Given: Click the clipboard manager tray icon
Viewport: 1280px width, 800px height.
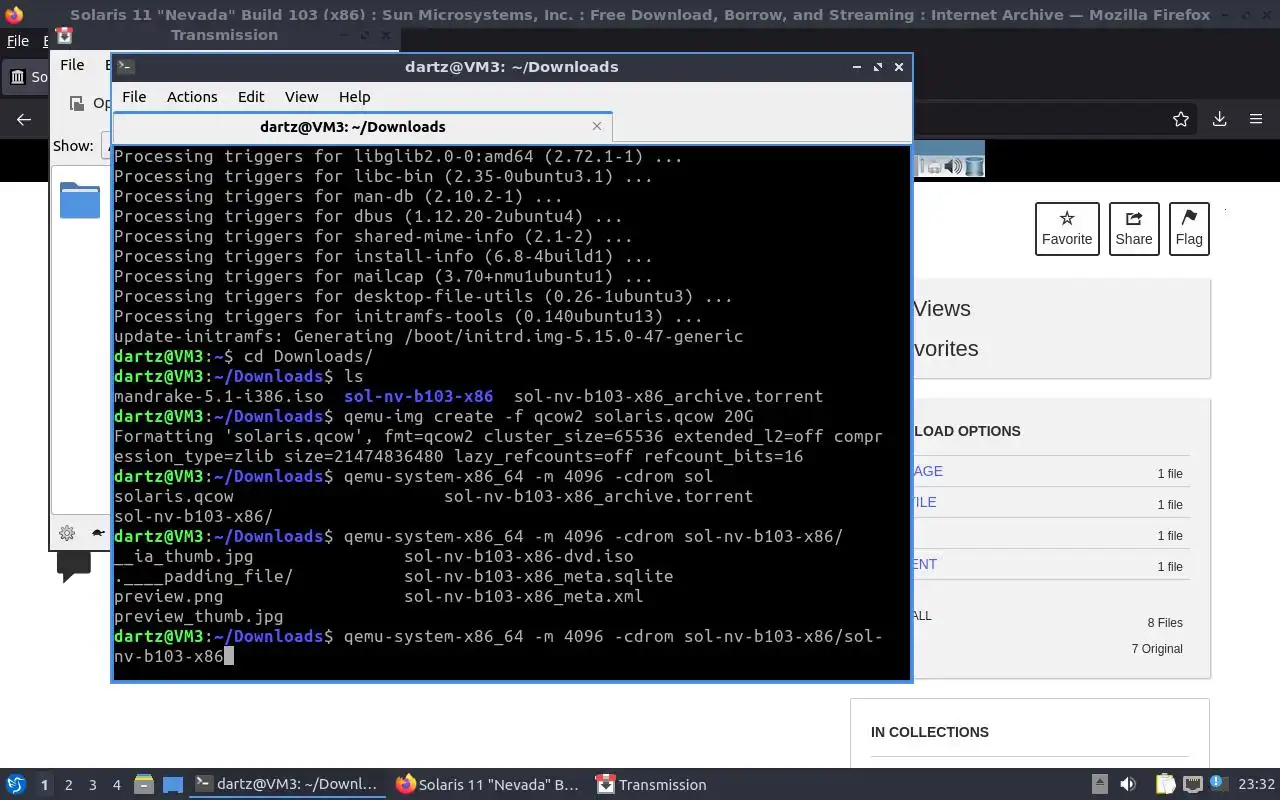Looking at the screenshot, I should click(x=1166, y=785).
